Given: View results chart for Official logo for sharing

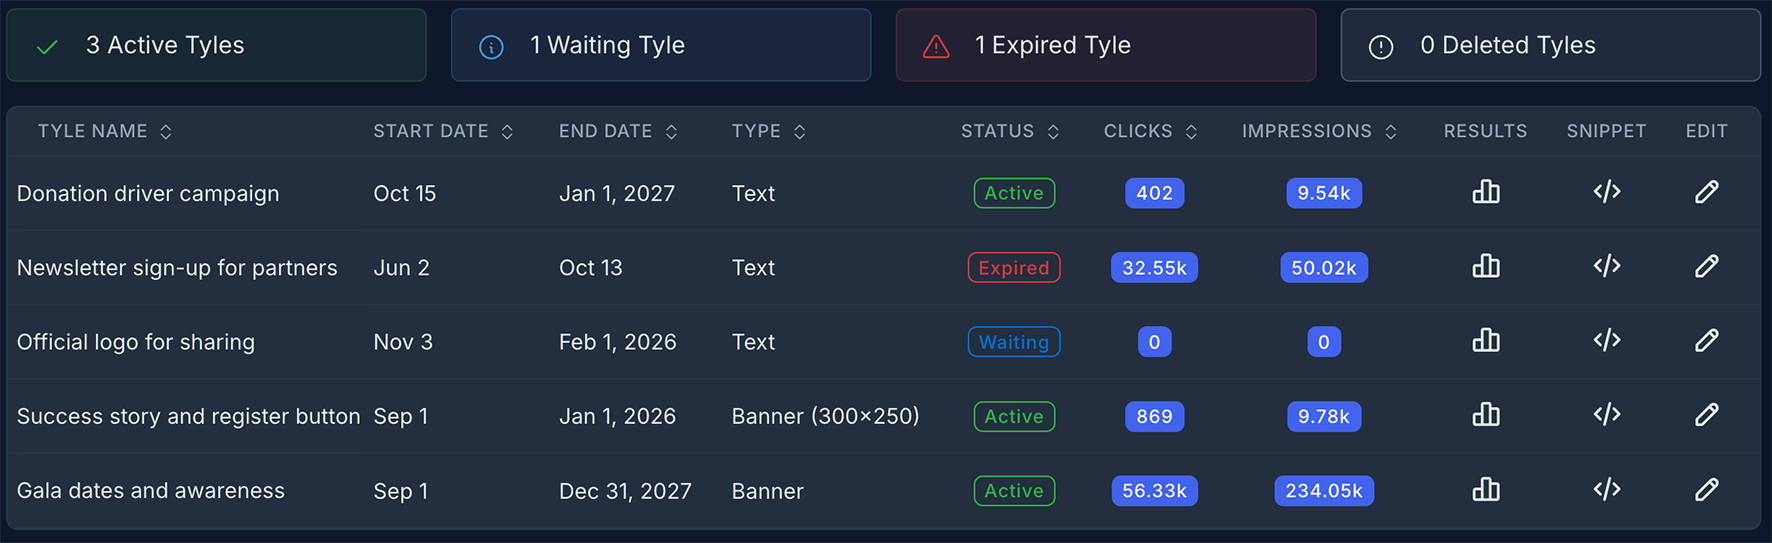Looking at the screenshot, I should click(1485, 341).
